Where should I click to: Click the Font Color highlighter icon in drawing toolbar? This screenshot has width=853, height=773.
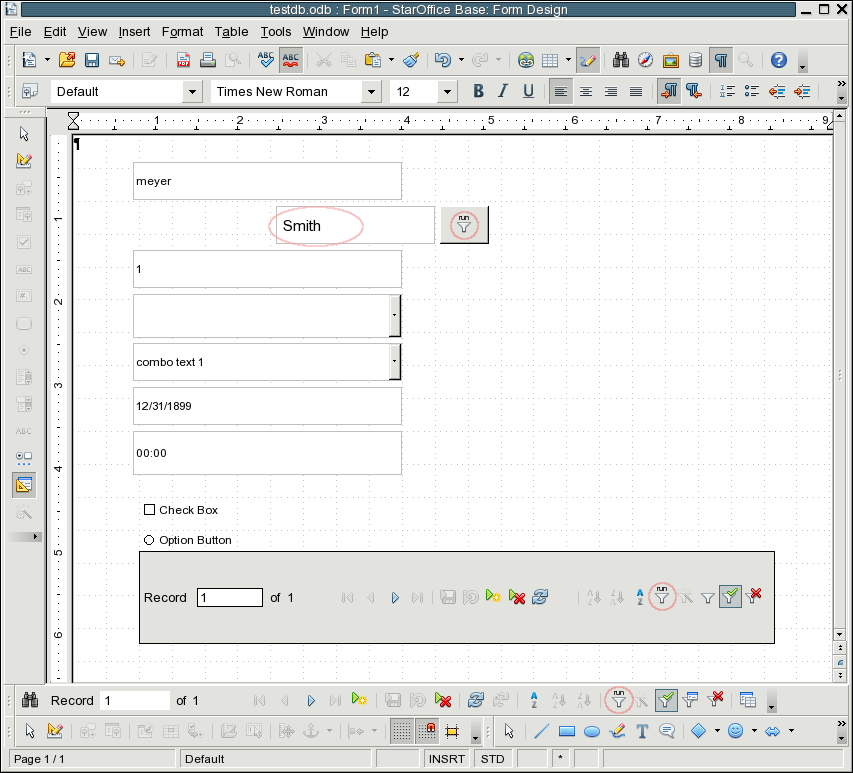tap(617, 731)
